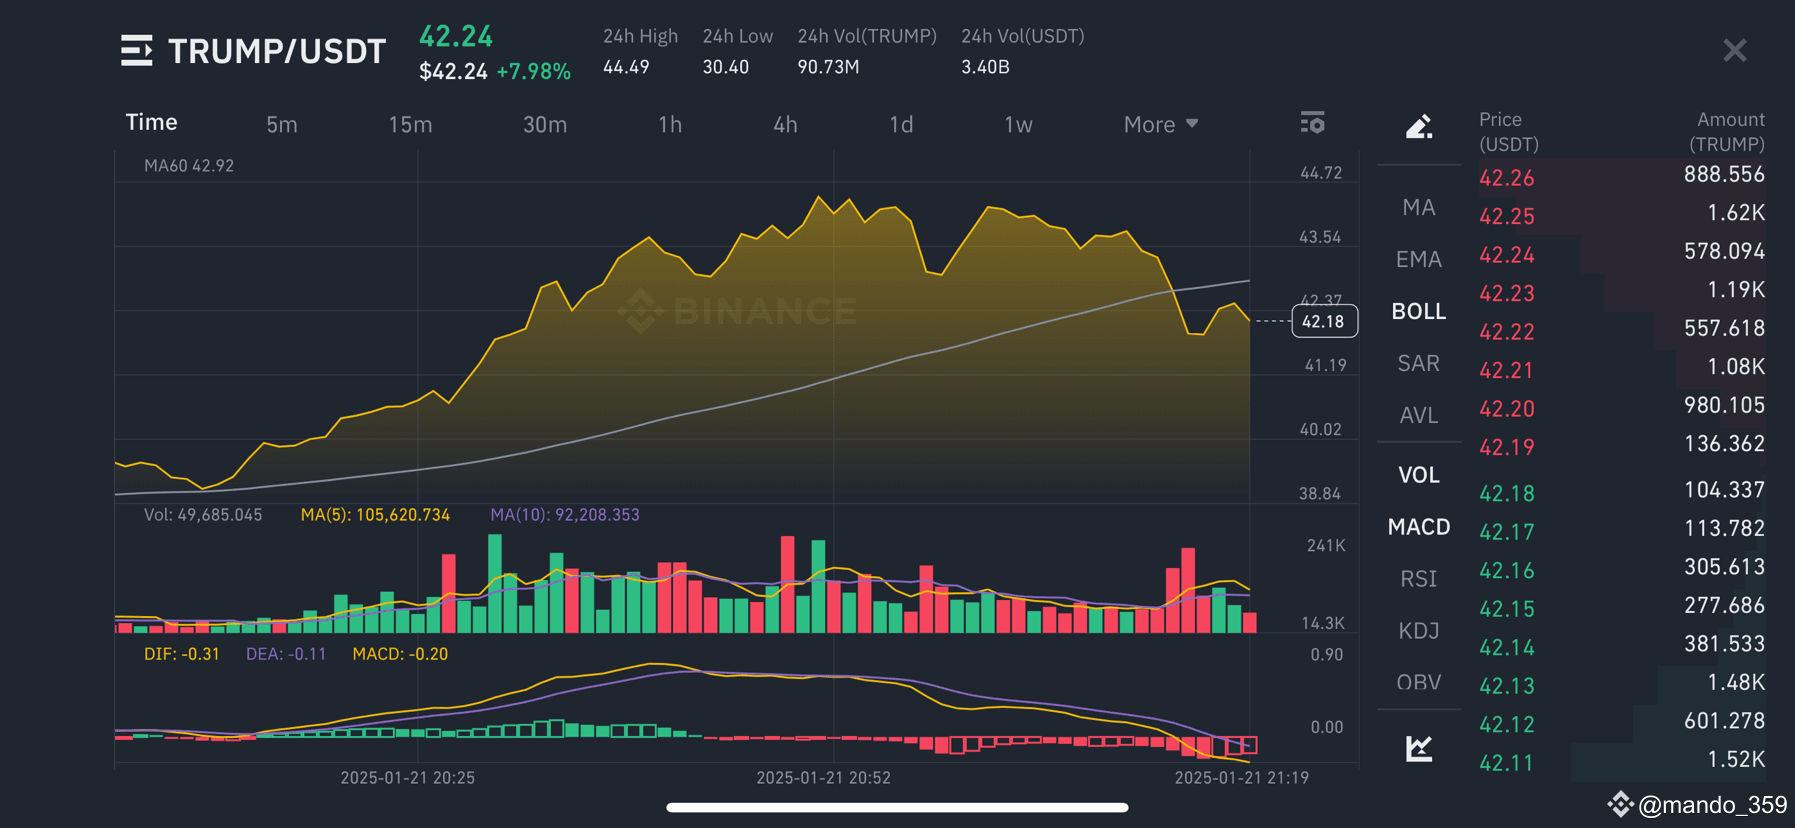Click the MA(10) volume legend value
This screenshot has width=1795, height=828.
[x=565, y=515]
